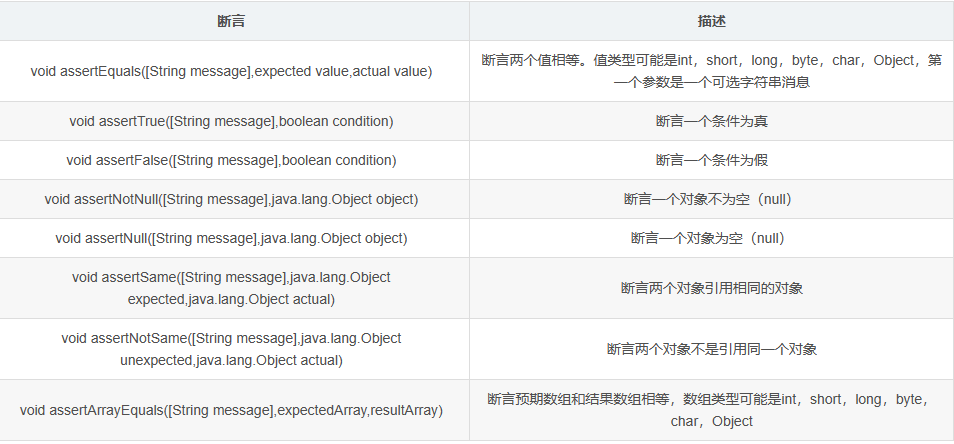Screen dimensions: 954x444
Task: Click the void assertSame signature cell
Action: coord(231,287)
